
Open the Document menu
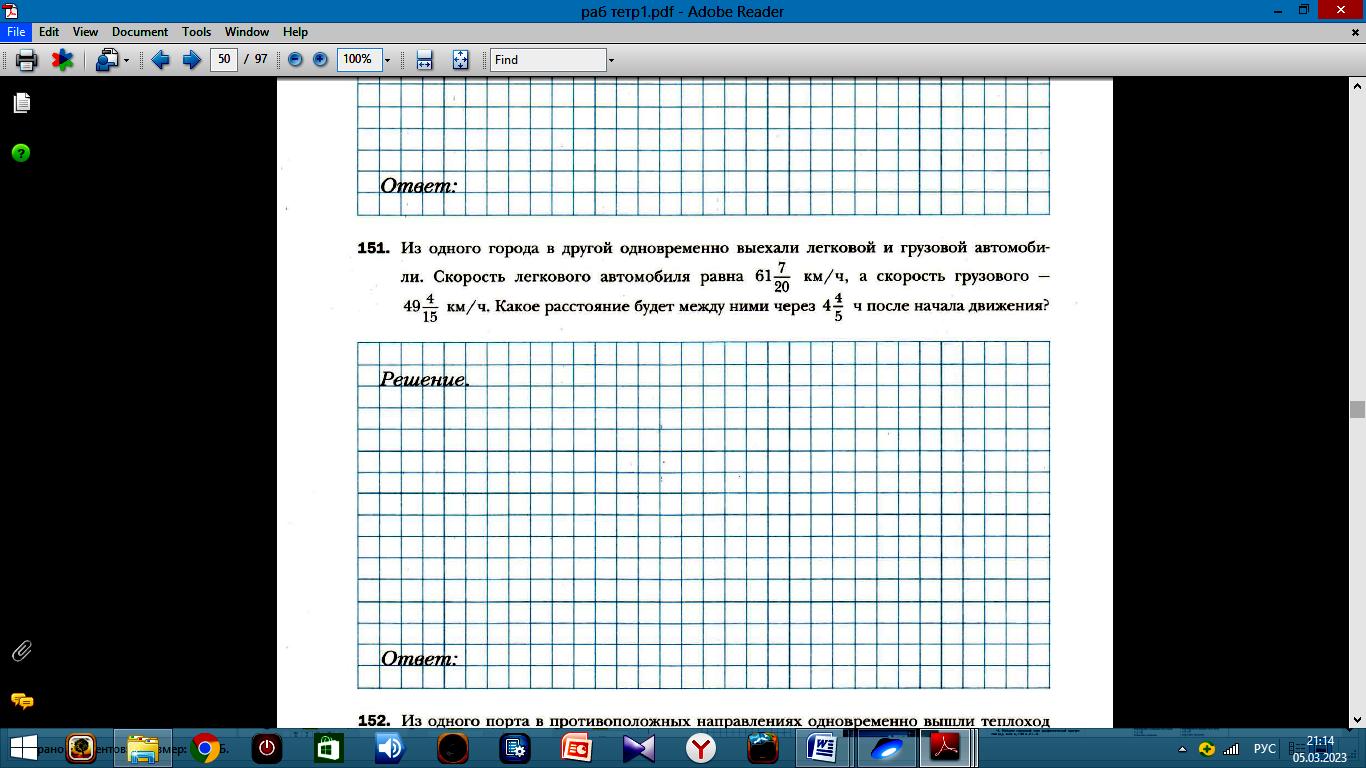pyautogui.click(x=140, y=32)
